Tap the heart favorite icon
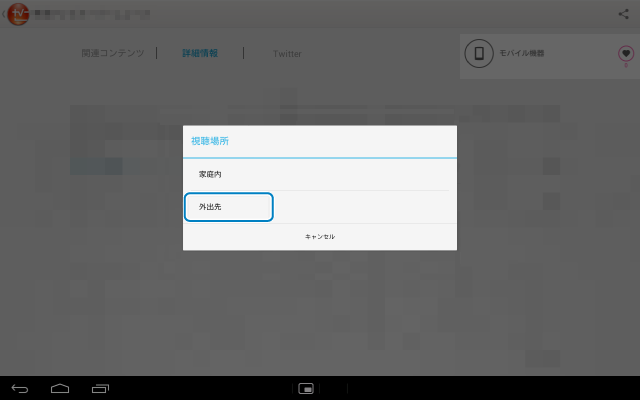The height and width of the screenshot is (400, 640). click(x=626, y=53)
